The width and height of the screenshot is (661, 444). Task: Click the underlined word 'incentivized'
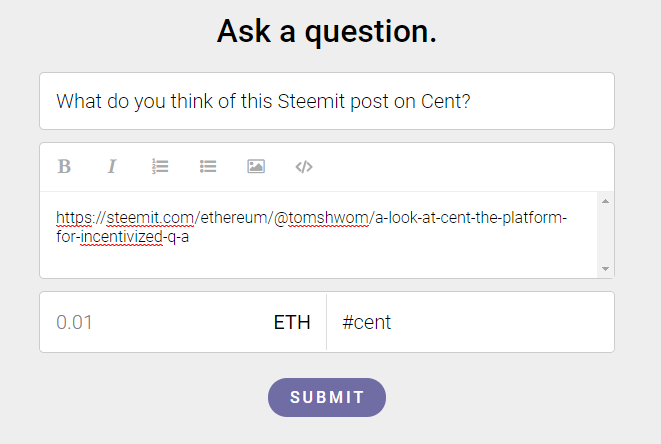tap(121, 237)
